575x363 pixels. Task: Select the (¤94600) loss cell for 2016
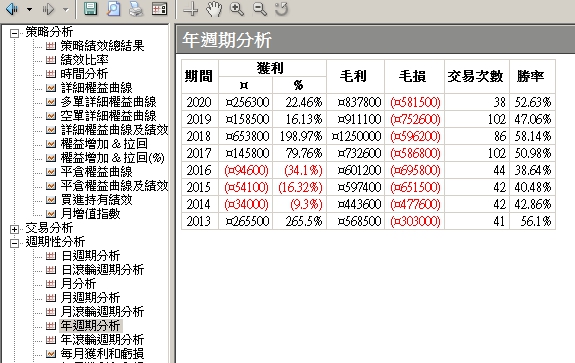tap(246, 170)
